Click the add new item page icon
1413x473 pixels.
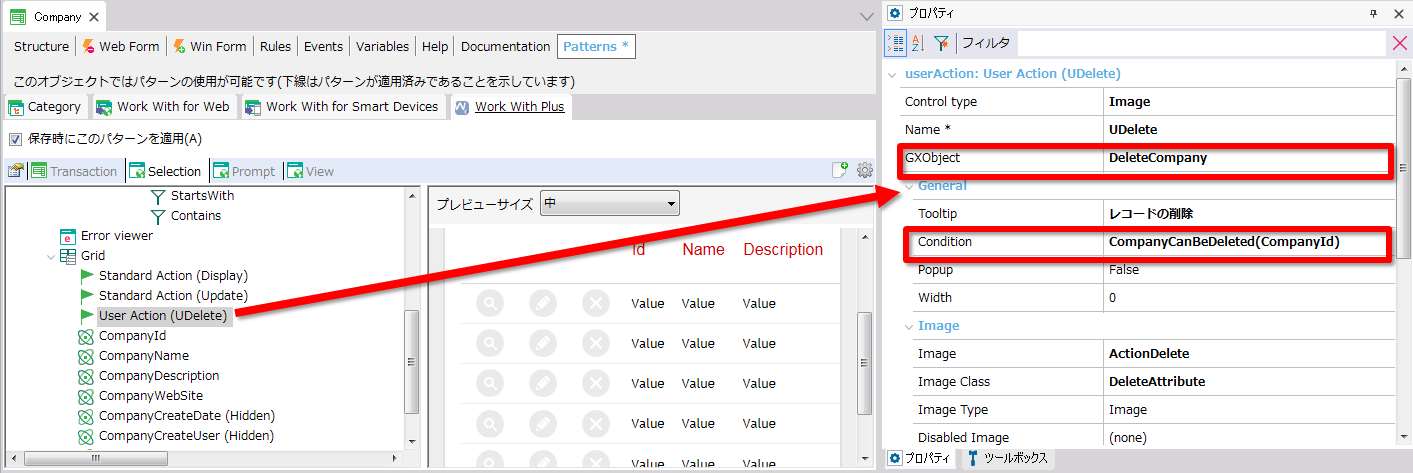click(840, 170)
